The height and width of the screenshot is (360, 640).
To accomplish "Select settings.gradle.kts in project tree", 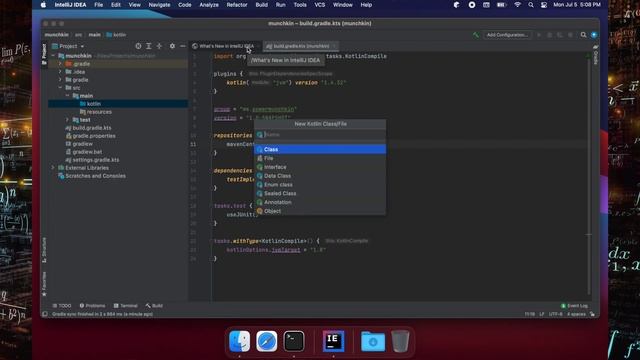I will coord(92,160).
